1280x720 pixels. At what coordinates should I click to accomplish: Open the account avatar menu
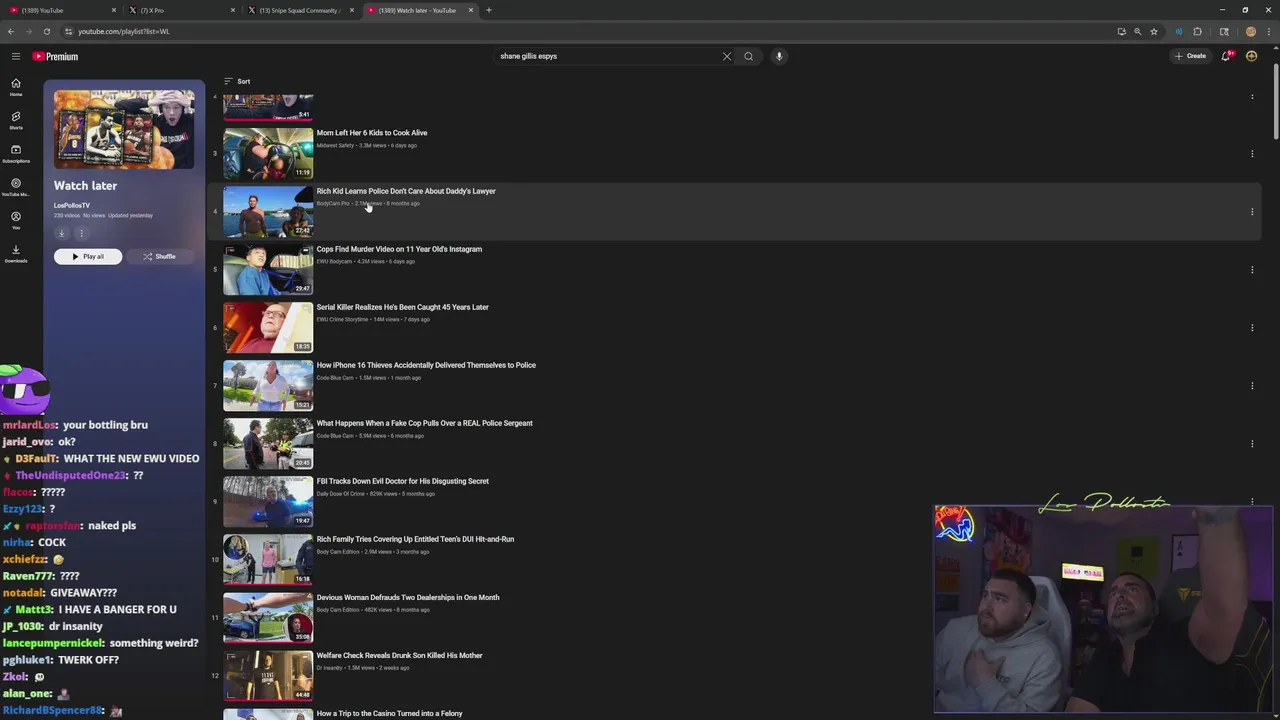(x=1251, y=56)
